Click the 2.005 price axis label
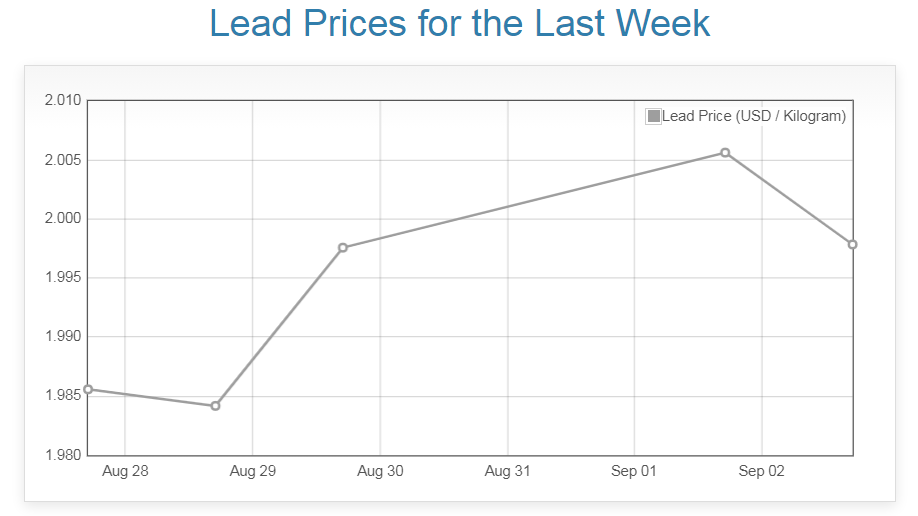Screen dimensions: 918x516 click(62, 160)
